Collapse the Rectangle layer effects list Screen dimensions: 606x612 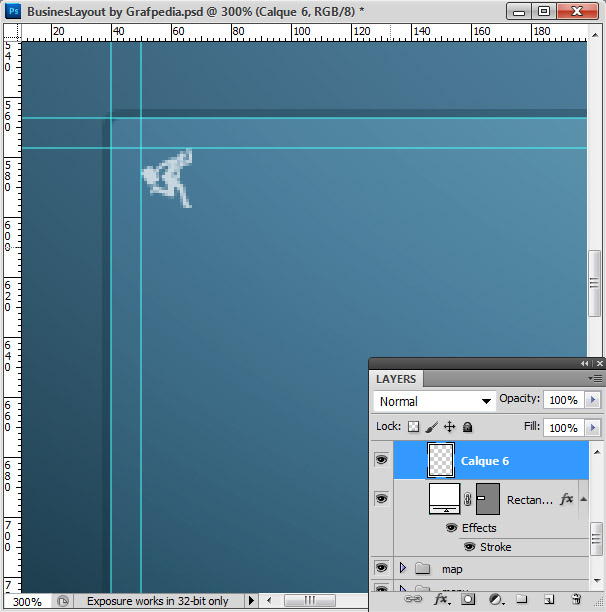583,499
